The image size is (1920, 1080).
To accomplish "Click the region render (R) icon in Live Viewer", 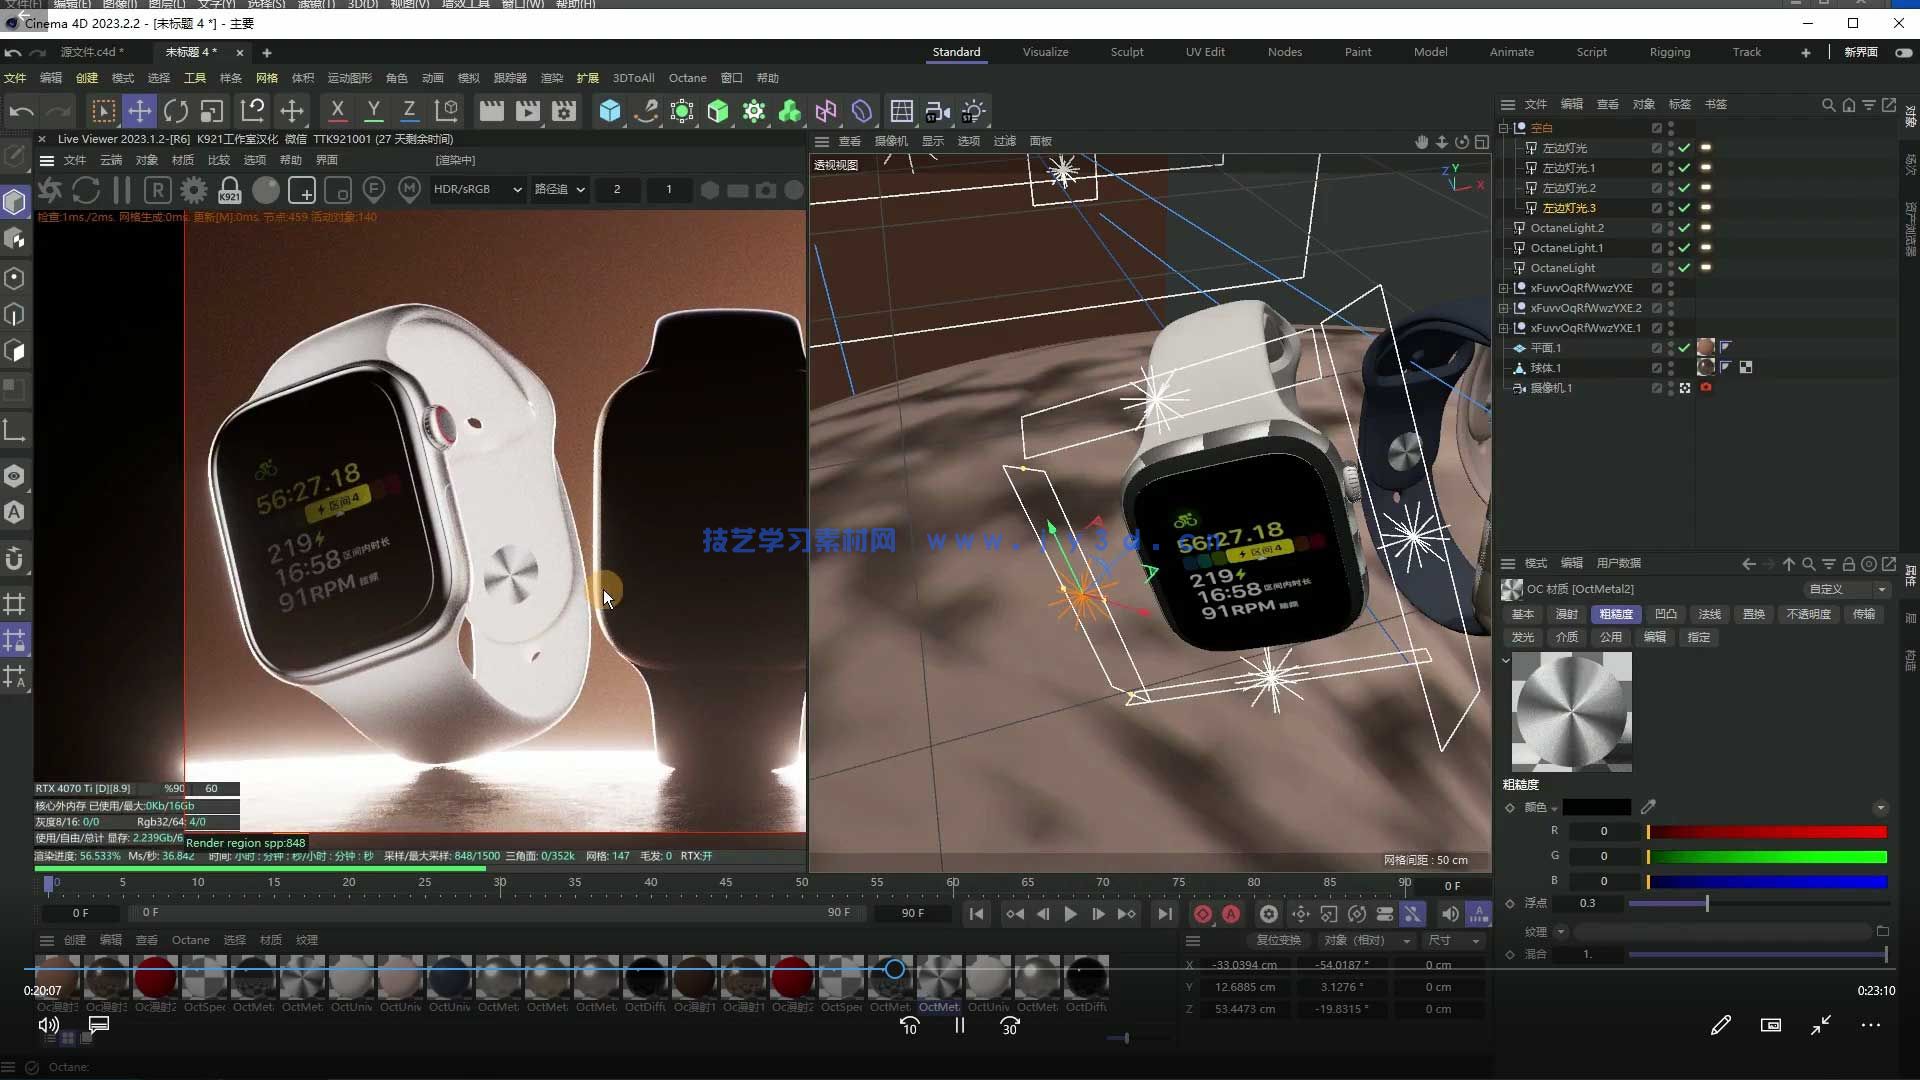I will (x=157, y=190).
